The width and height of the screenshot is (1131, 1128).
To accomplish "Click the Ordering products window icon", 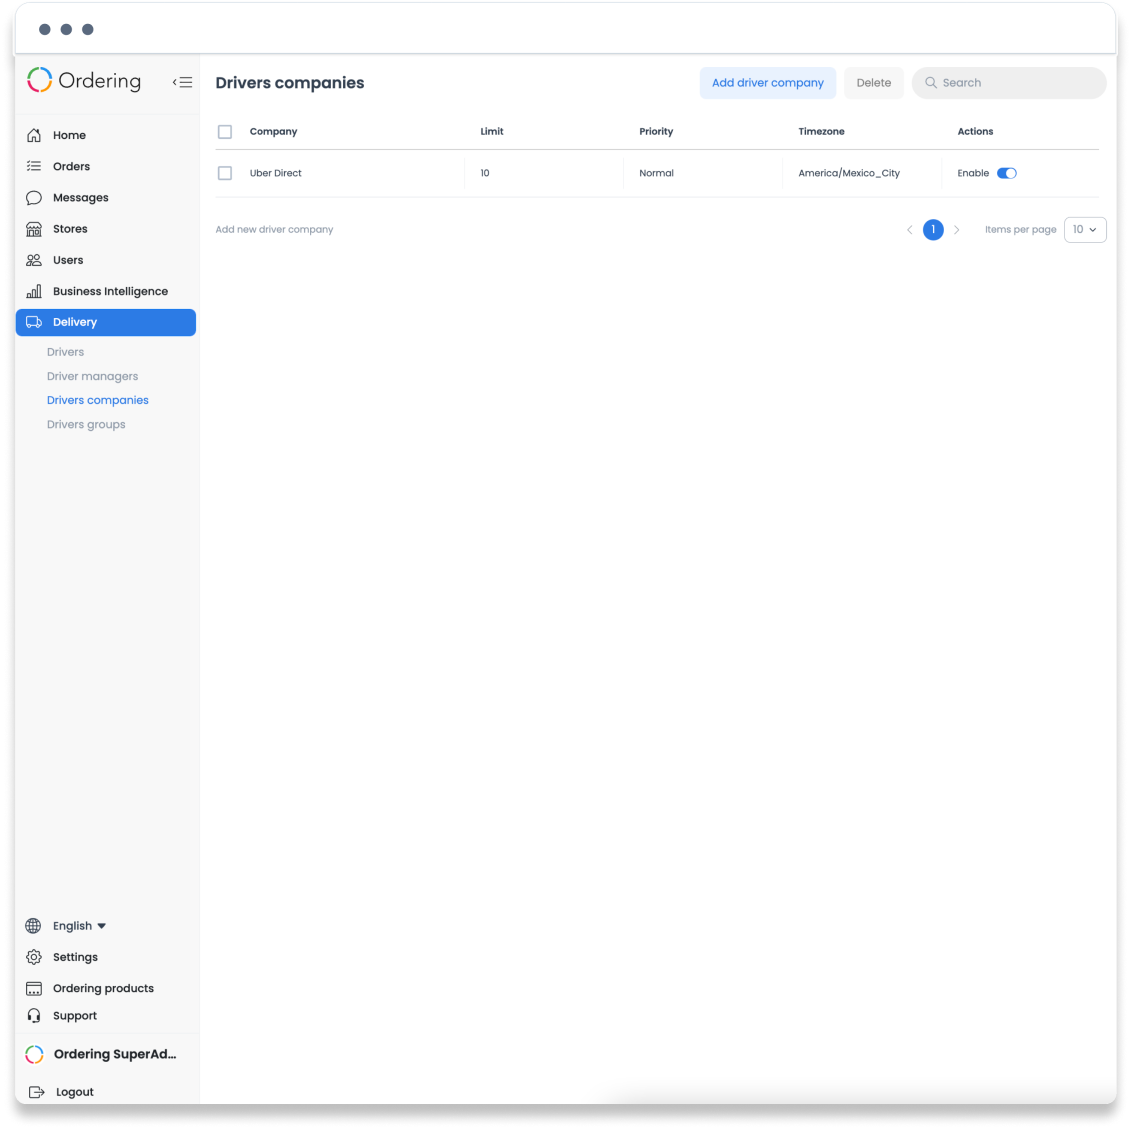I will point(34,988).
